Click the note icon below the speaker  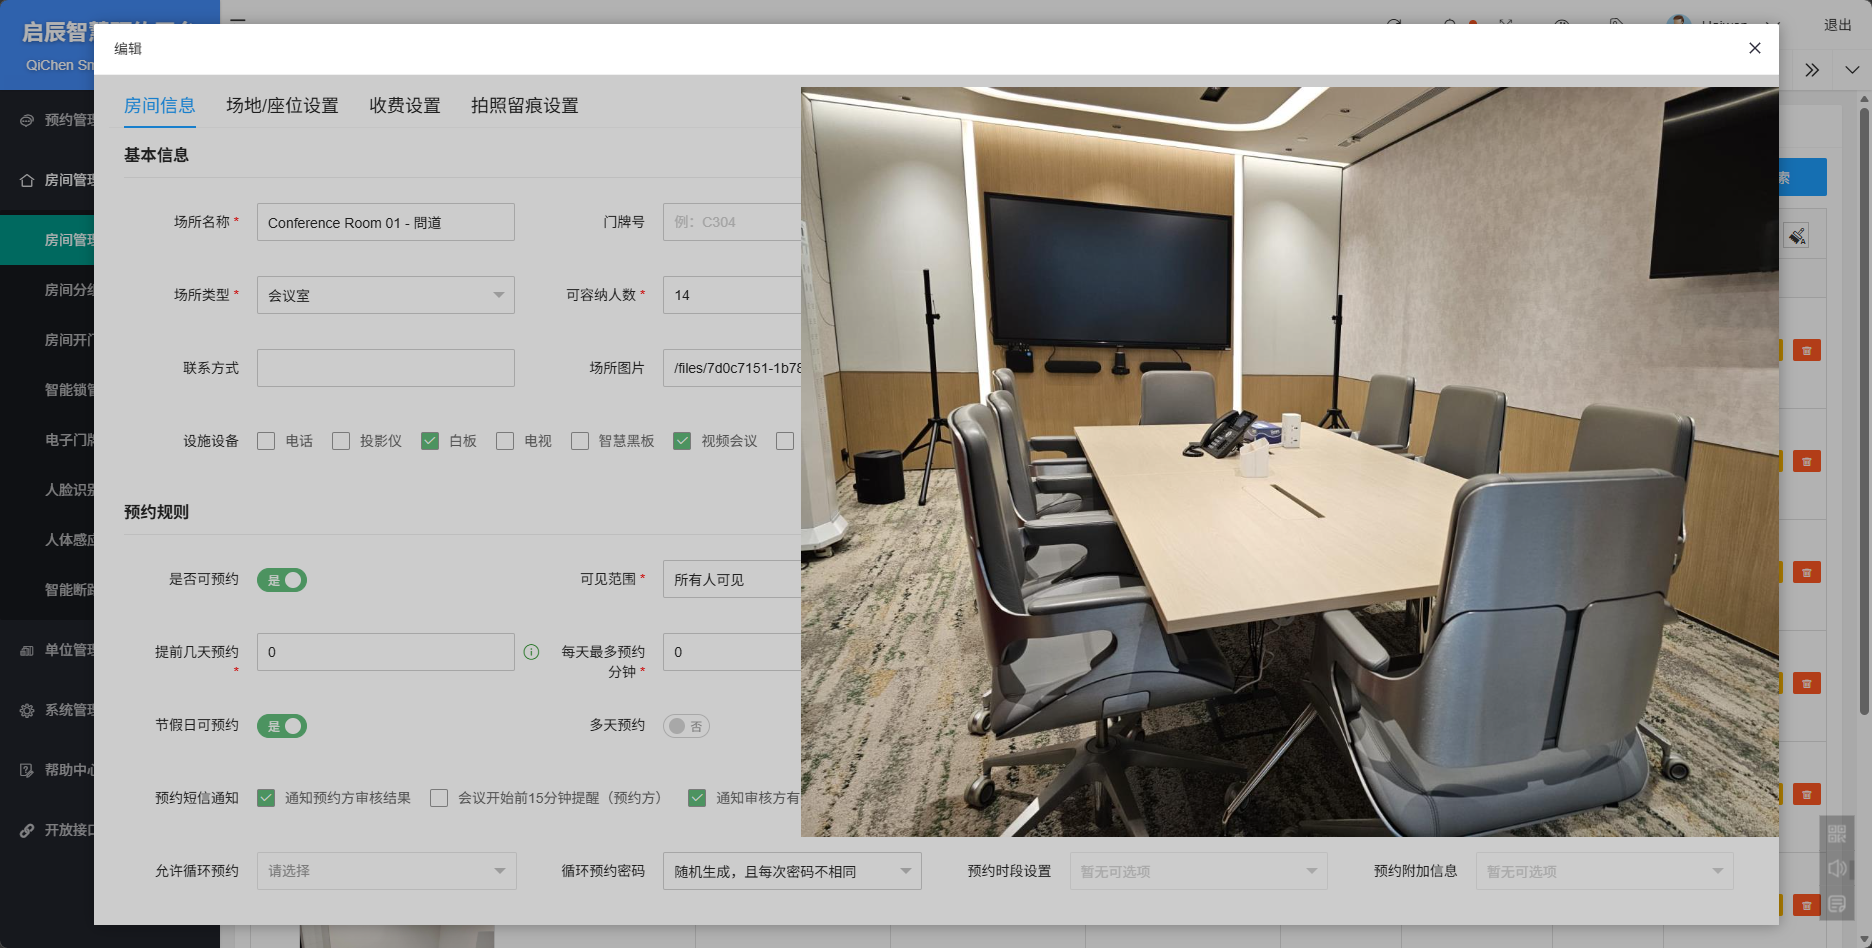click(x=1837, y=904)
